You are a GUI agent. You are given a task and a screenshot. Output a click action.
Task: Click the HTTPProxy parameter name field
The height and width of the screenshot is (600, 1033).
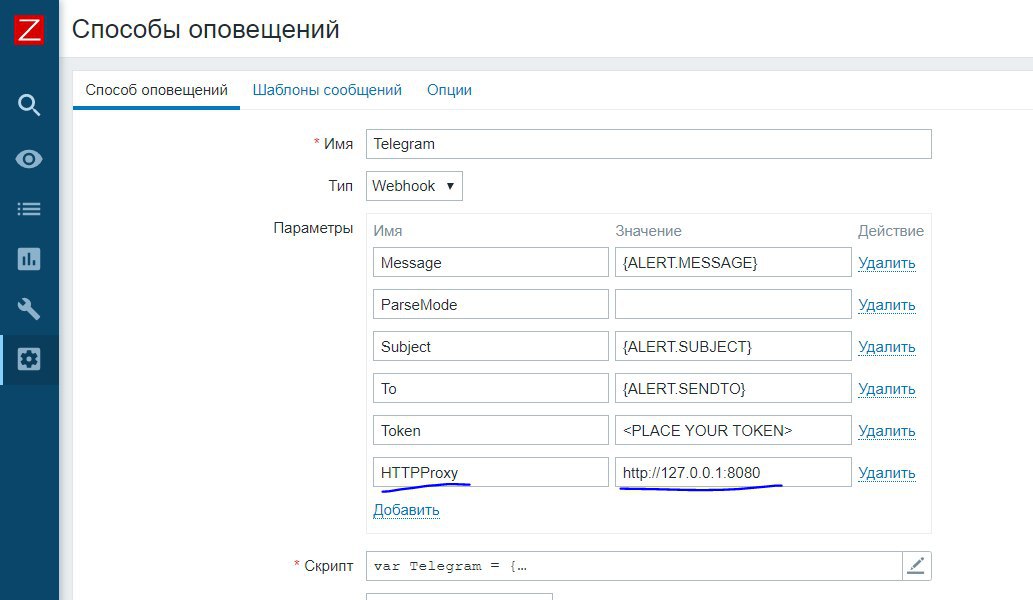tap(491, 472)
